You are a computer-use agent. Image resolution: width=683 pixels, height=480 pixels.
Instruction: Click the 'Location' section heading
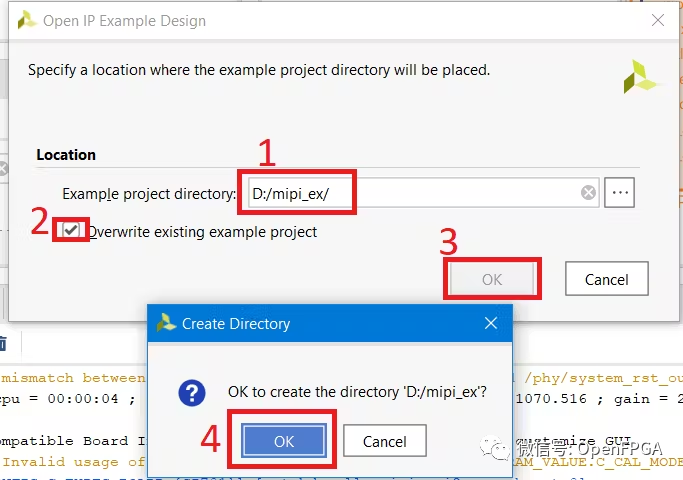66,155
